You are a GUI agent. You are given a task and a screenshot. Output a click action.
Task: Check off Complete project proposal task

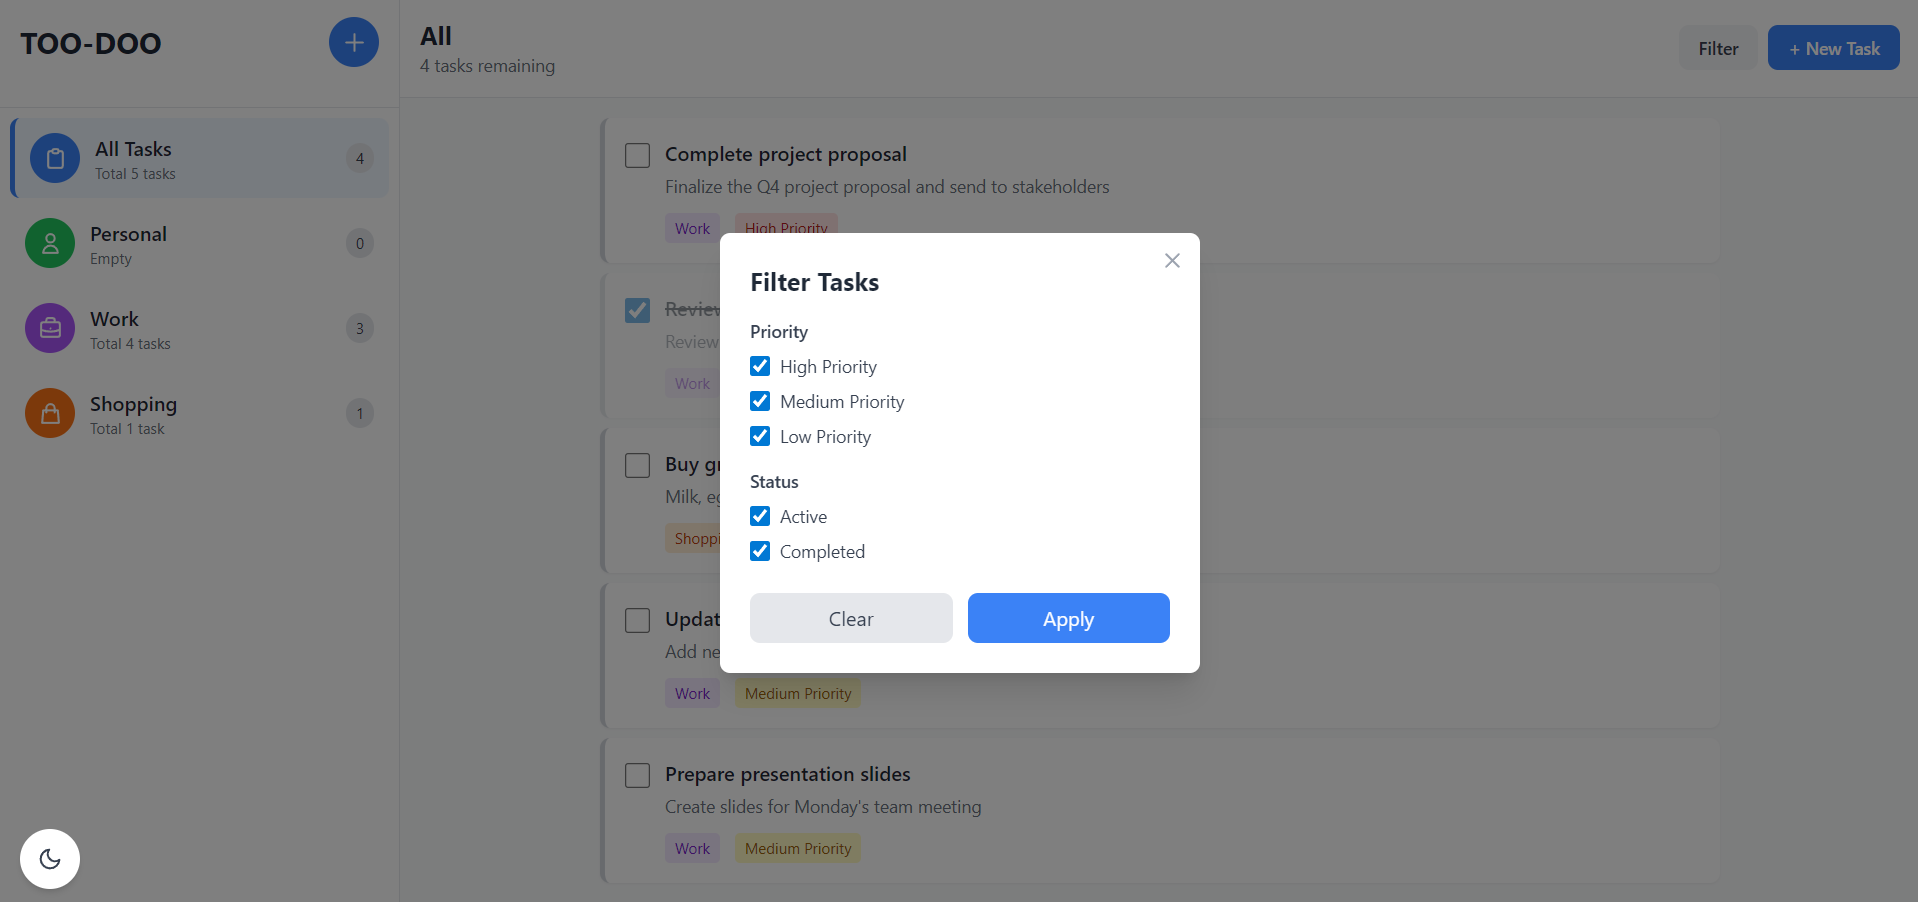(637, 155)
